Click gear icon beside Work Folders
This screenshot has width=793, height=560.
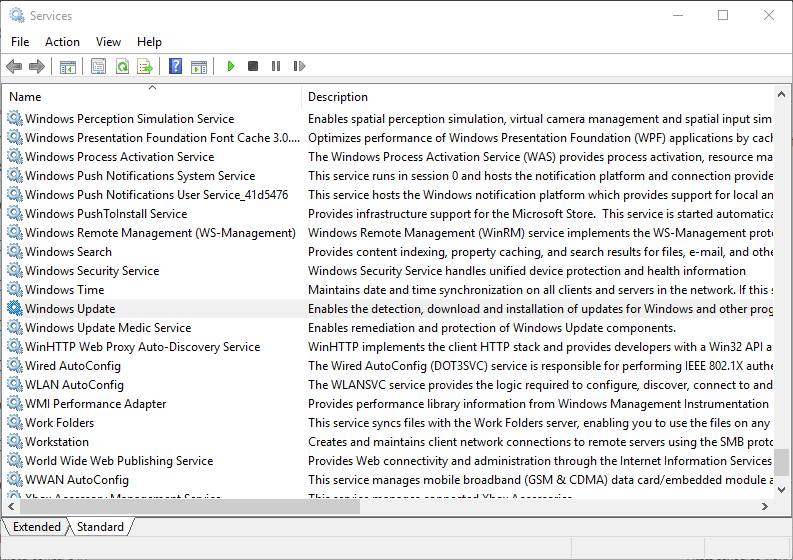pos(15,422)
